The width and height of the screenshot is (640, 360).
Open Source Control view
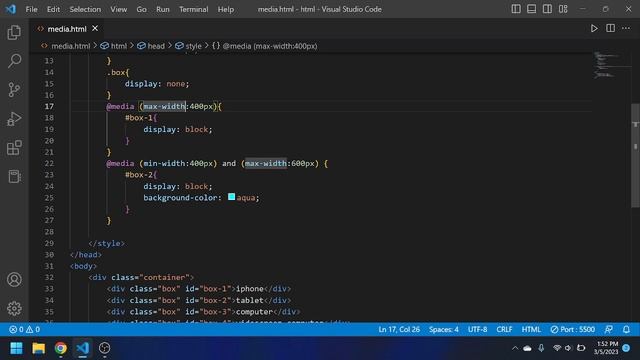pos(14,90)
